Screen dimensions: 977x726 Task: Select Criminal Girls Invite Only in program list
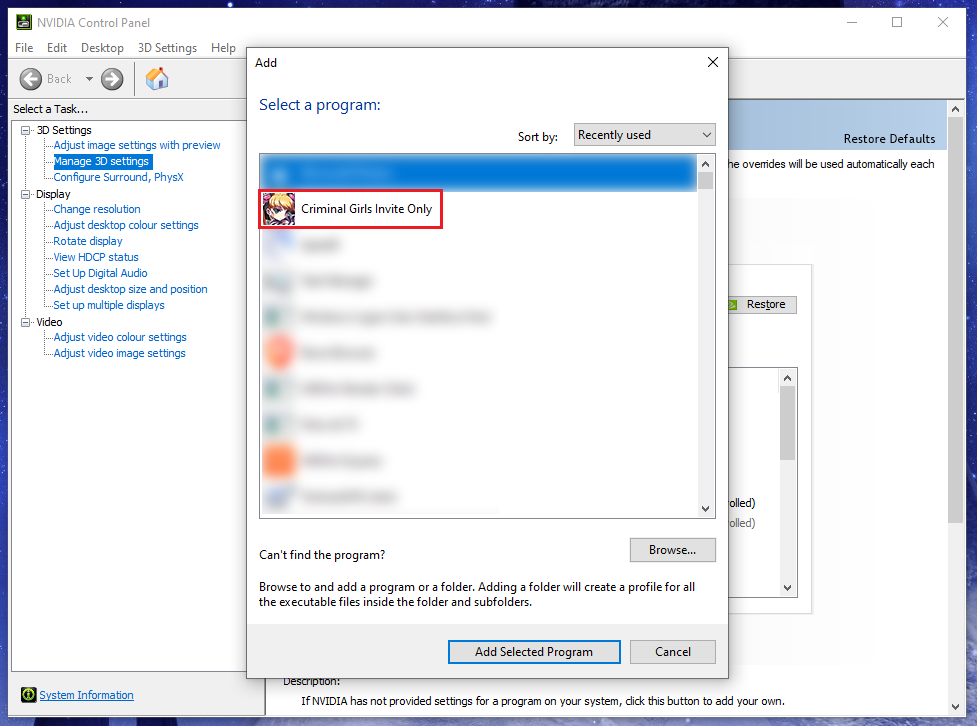479,209
